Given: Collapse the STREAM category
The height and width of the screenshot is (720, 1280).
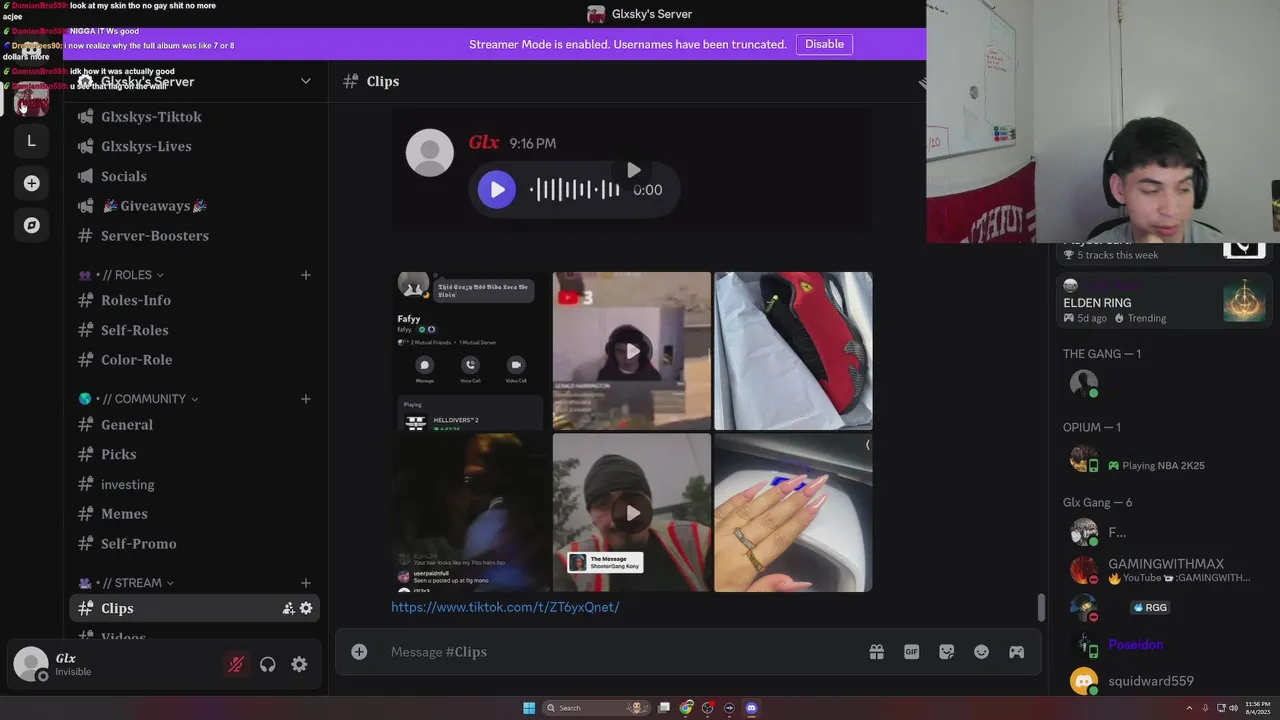Looking at the screenshot, I should [126, 583].
